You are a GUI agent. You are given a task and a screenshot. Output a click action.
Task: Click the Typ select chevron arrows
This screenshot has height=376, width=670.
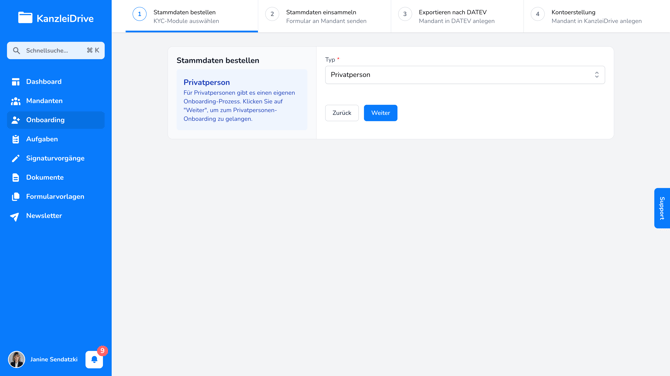click(x=597, y=75)
